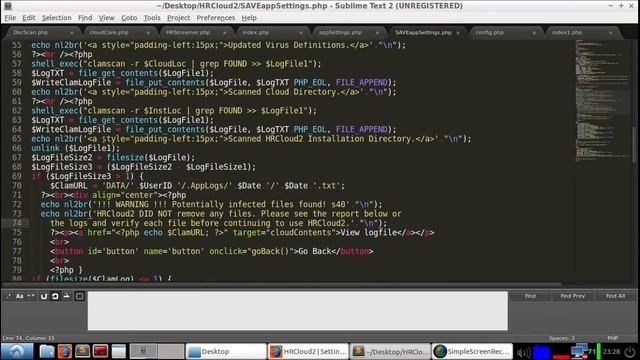The width and height of the screenshot is (640, 360).
Task: Open the system start menu icon
Action: (17, 351)
